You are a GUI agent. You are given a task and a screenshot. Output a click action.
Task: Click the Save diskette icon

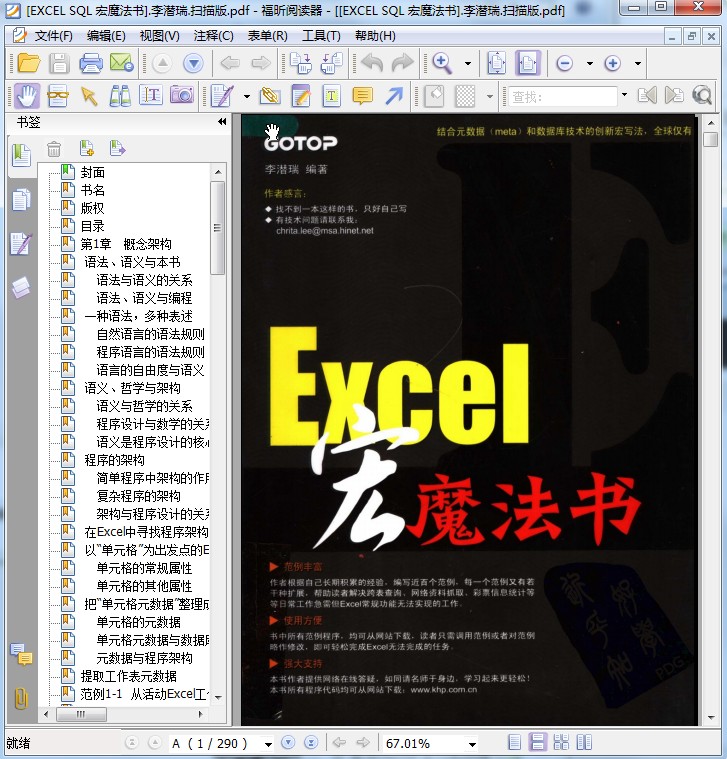59,63
